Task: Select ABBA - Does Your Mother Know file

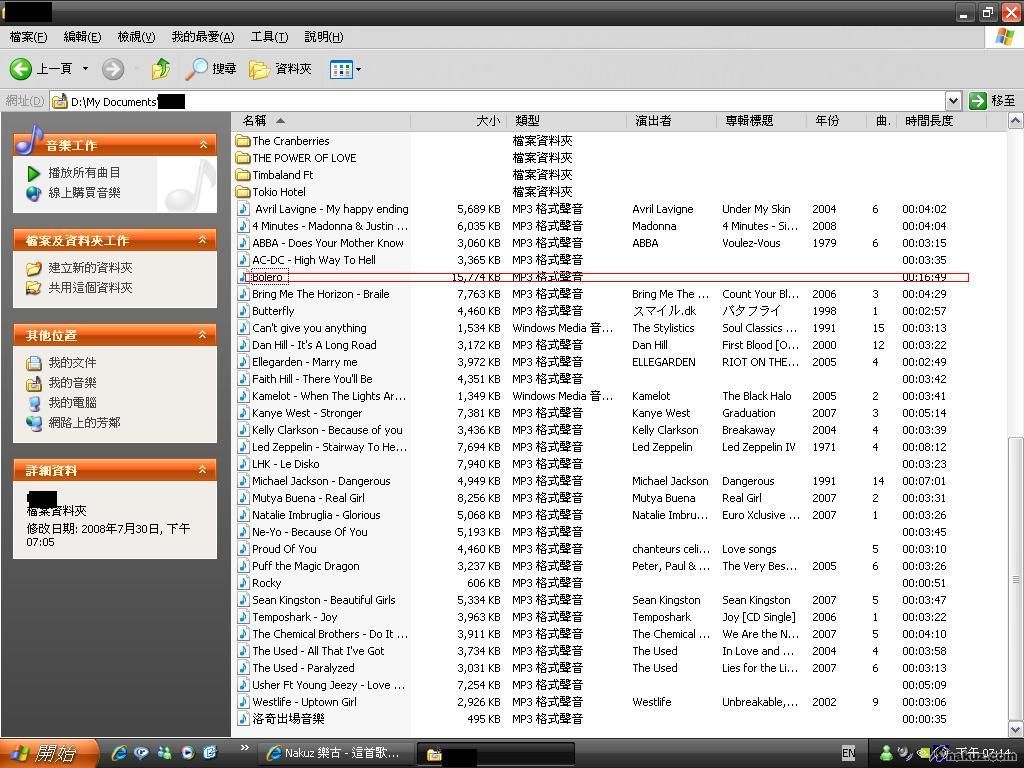Action: coord(328,243)
